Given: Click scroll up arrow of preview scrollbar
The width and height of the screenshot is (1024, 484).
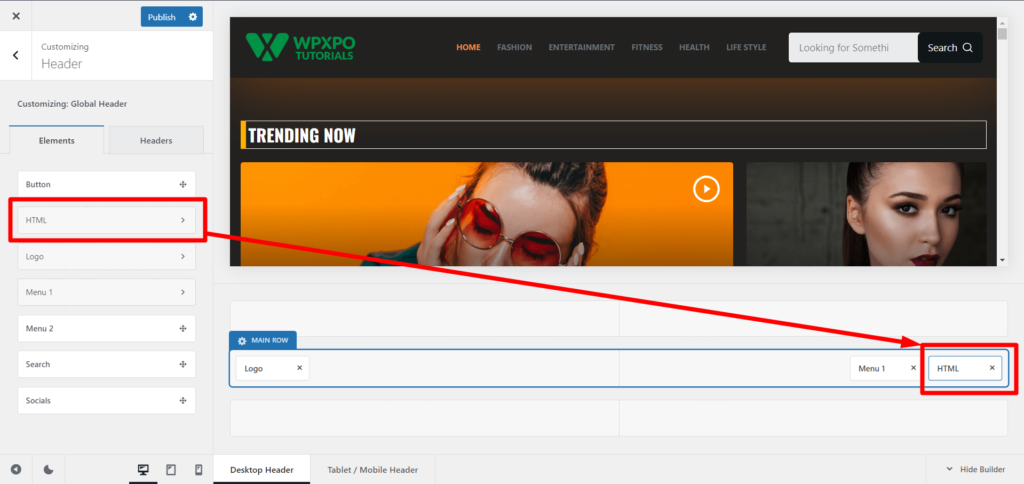Looking at the screenshot, I should 1002,23.
